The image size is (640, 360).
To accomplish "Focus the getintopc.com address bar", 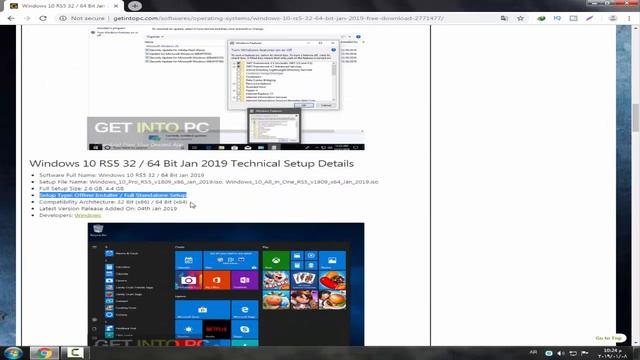I will (278, 18).
